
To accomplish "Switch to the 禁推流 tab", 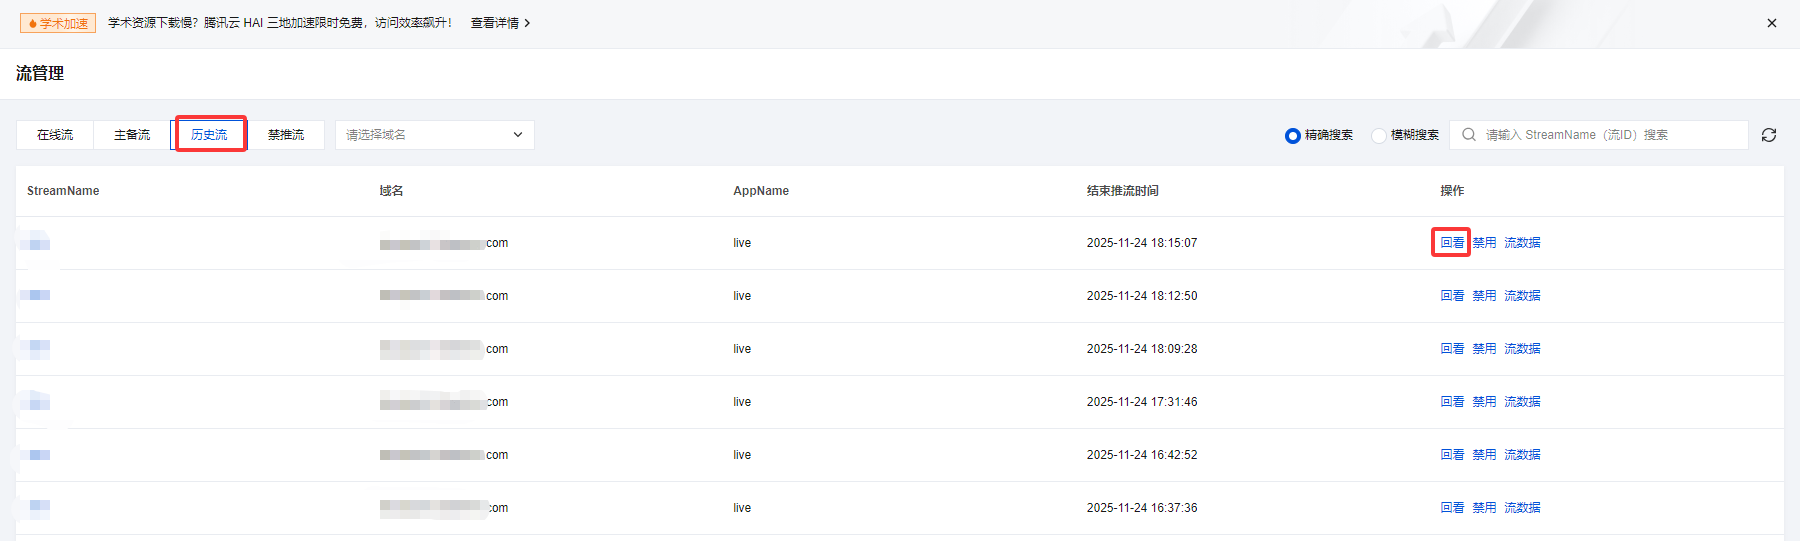I will click(286, 135).
